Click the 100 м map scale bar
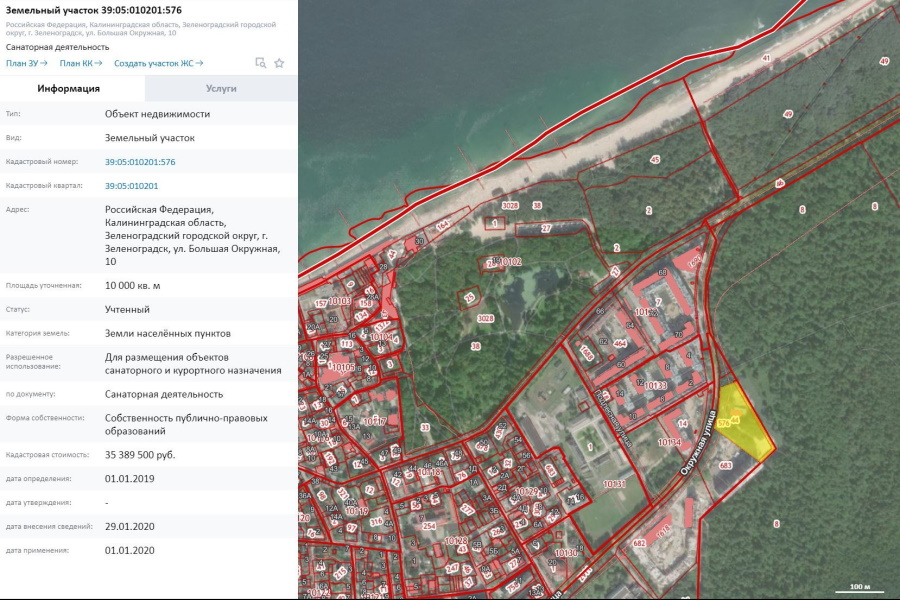Screen dimensions: 900x600 click(x=860, y=587)
